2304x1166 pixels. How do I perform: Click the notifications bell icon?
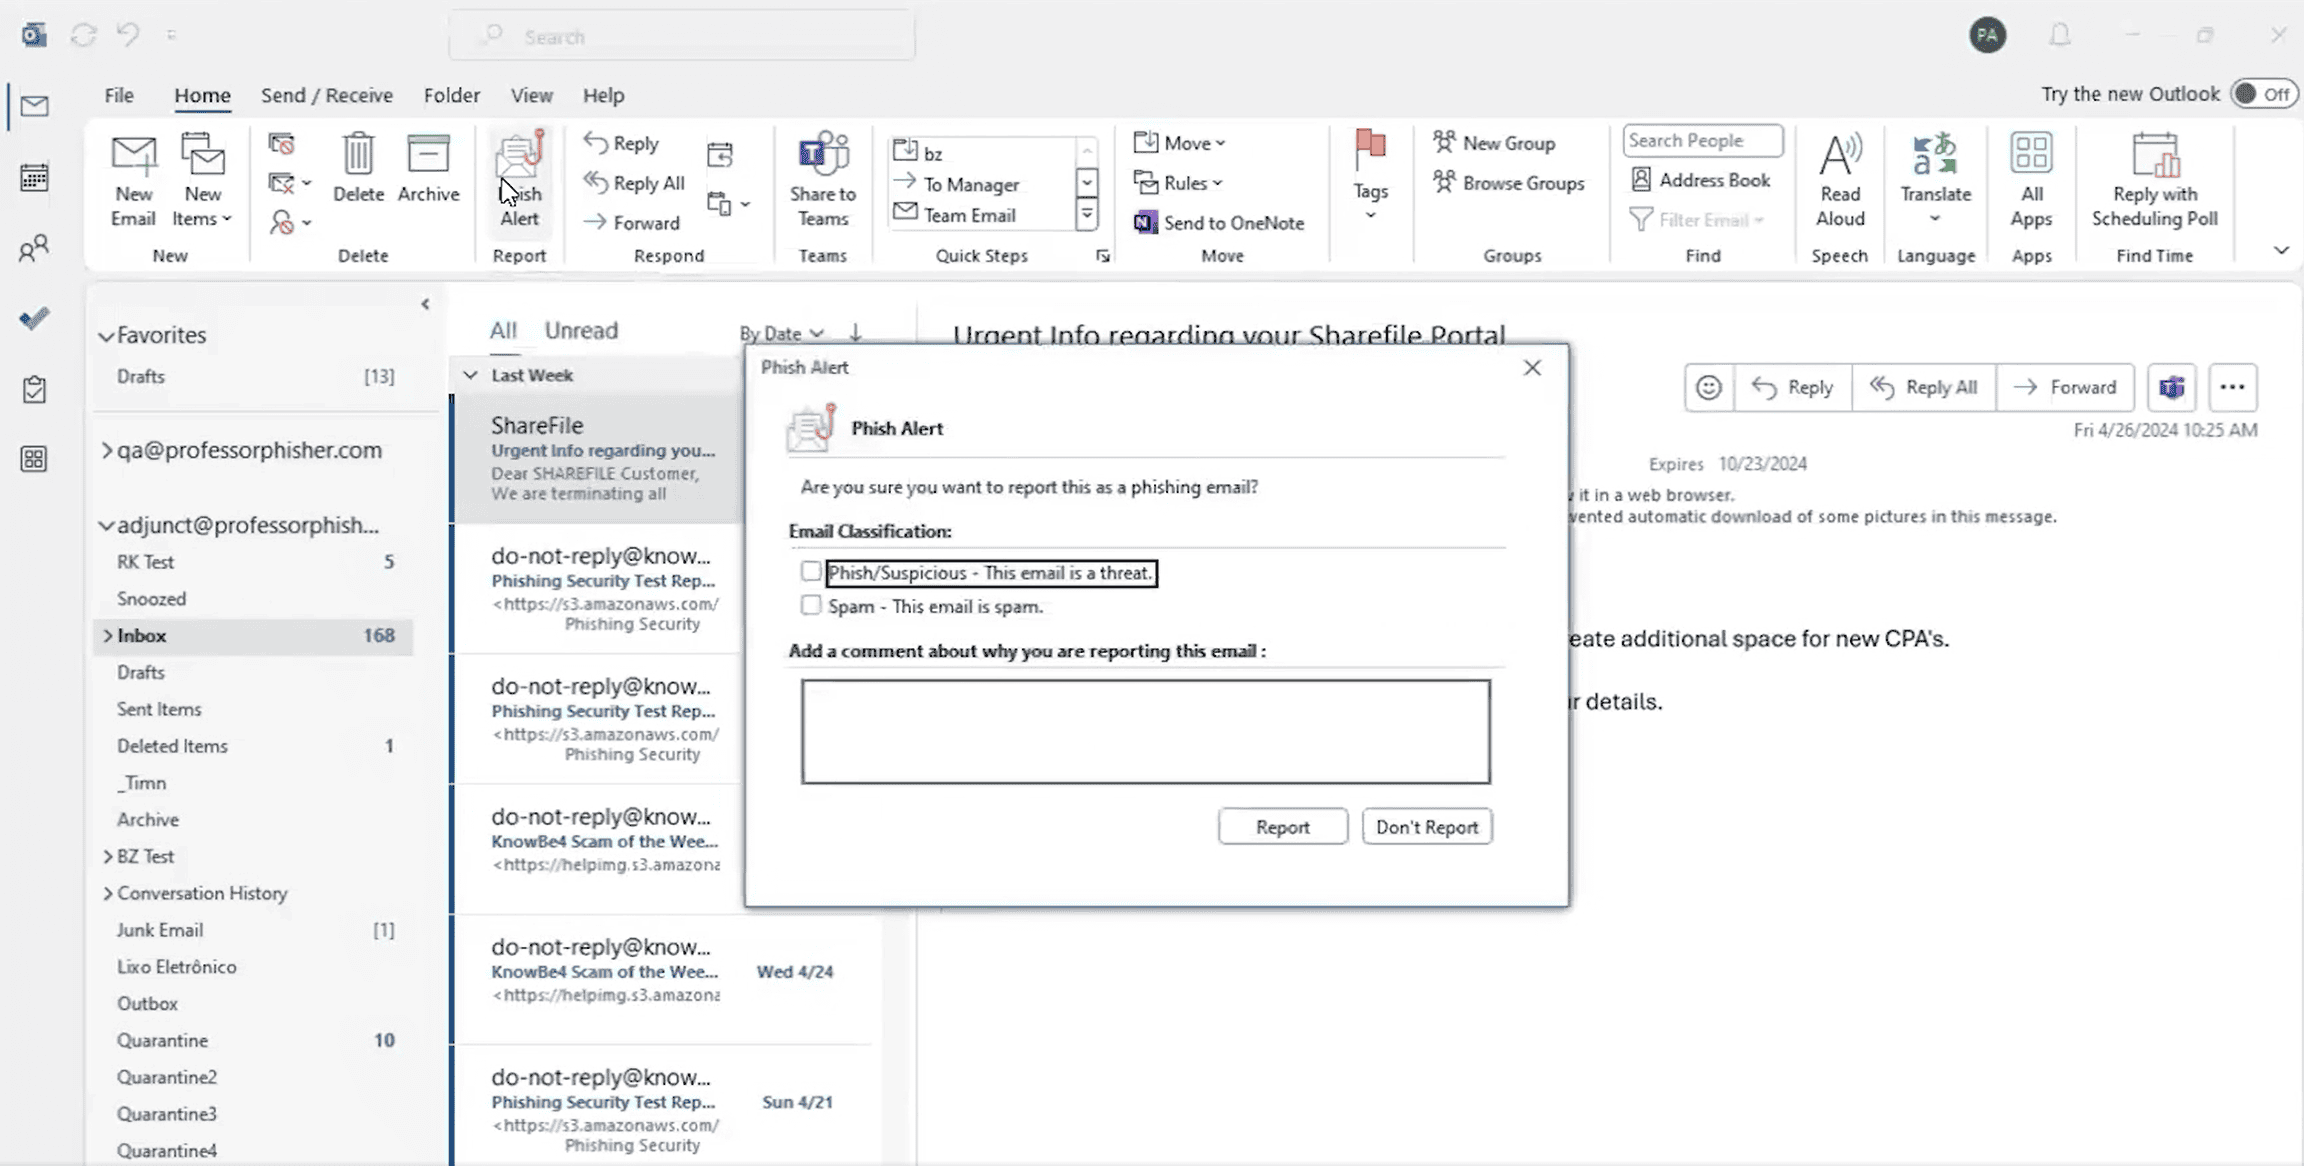2060,36
